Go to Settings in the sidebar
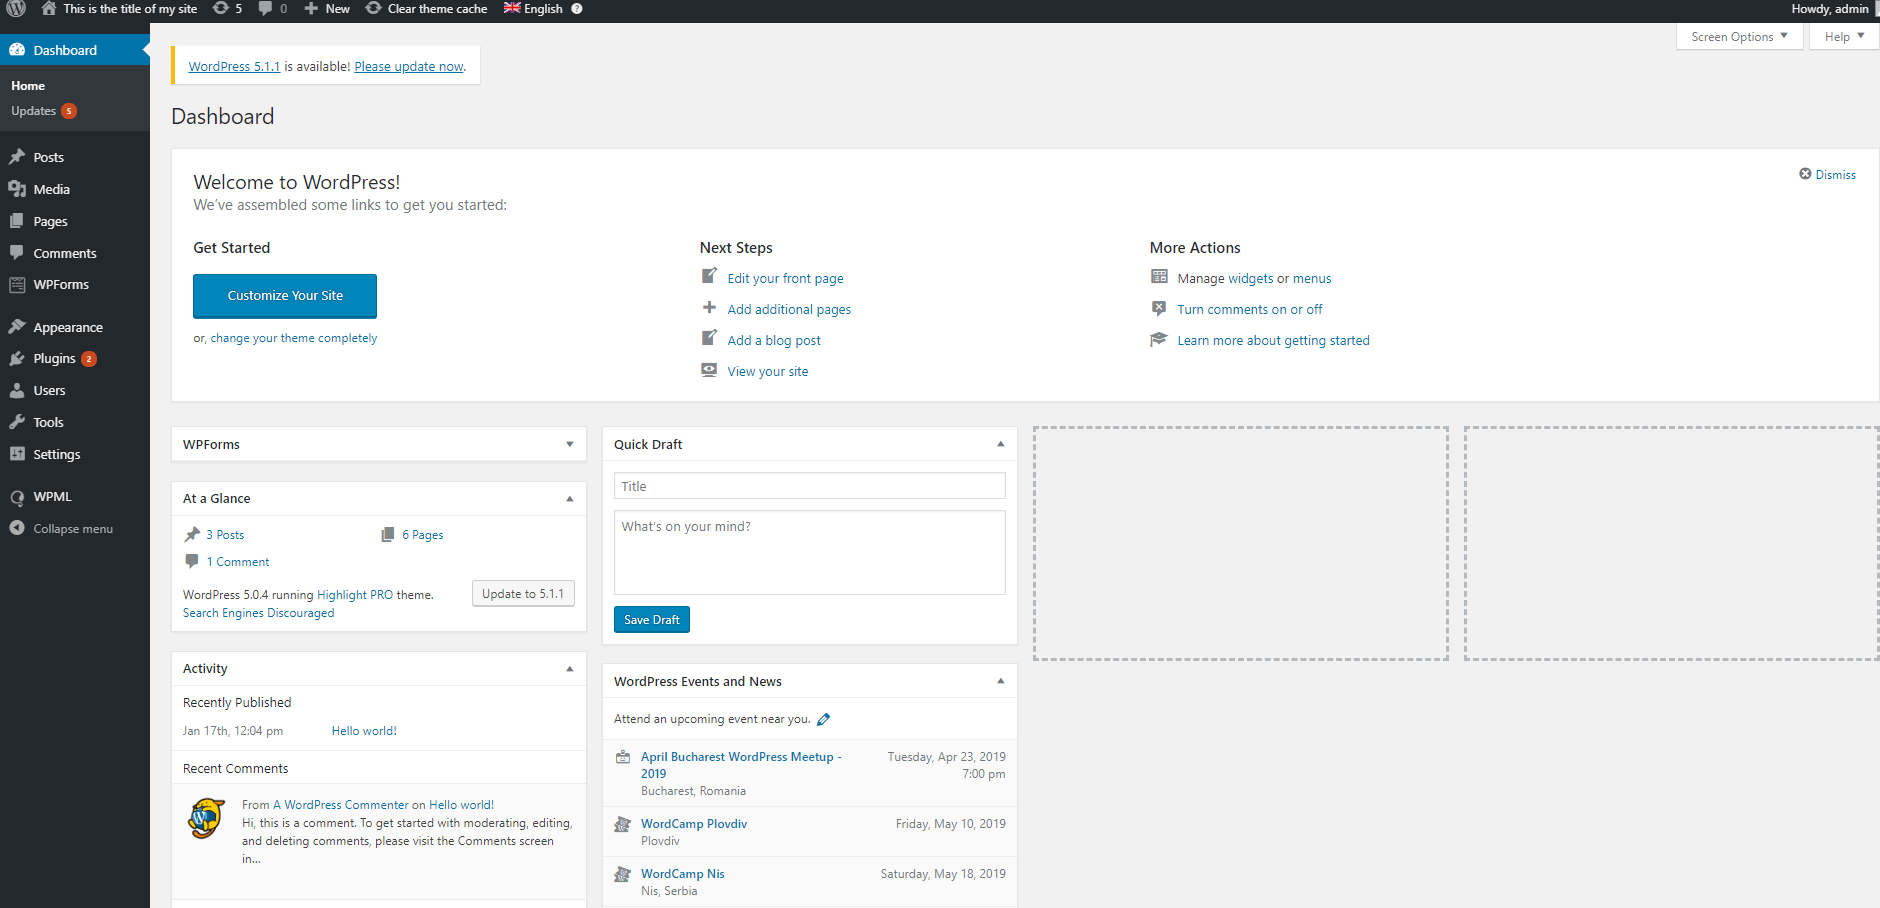Viewport: 1880px width, 908px height. [56, 455]
